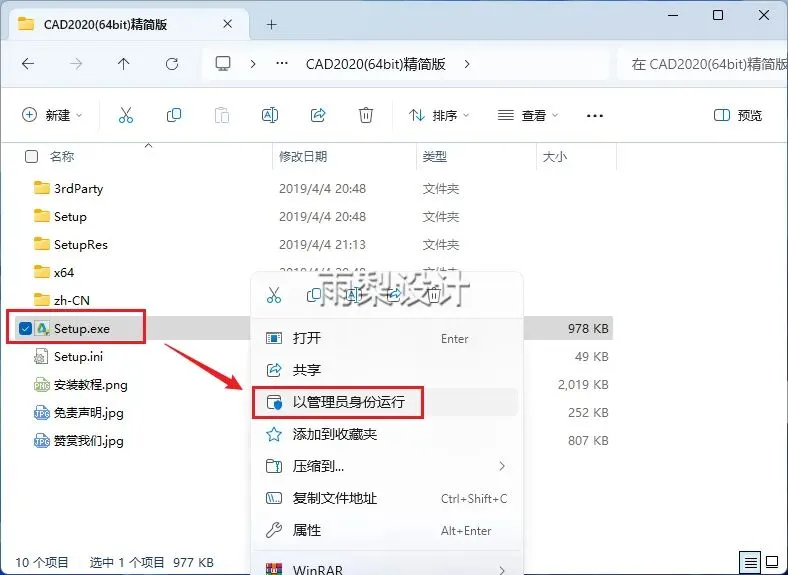The height and width of the screenshot is (575, 788).
Task: Switch to large icons view in status bar
Action: tap(772, 562)
